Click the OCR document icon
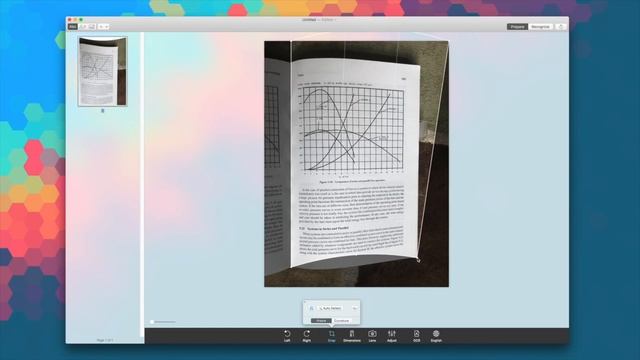The image size is (640, 360). point(416,336)
